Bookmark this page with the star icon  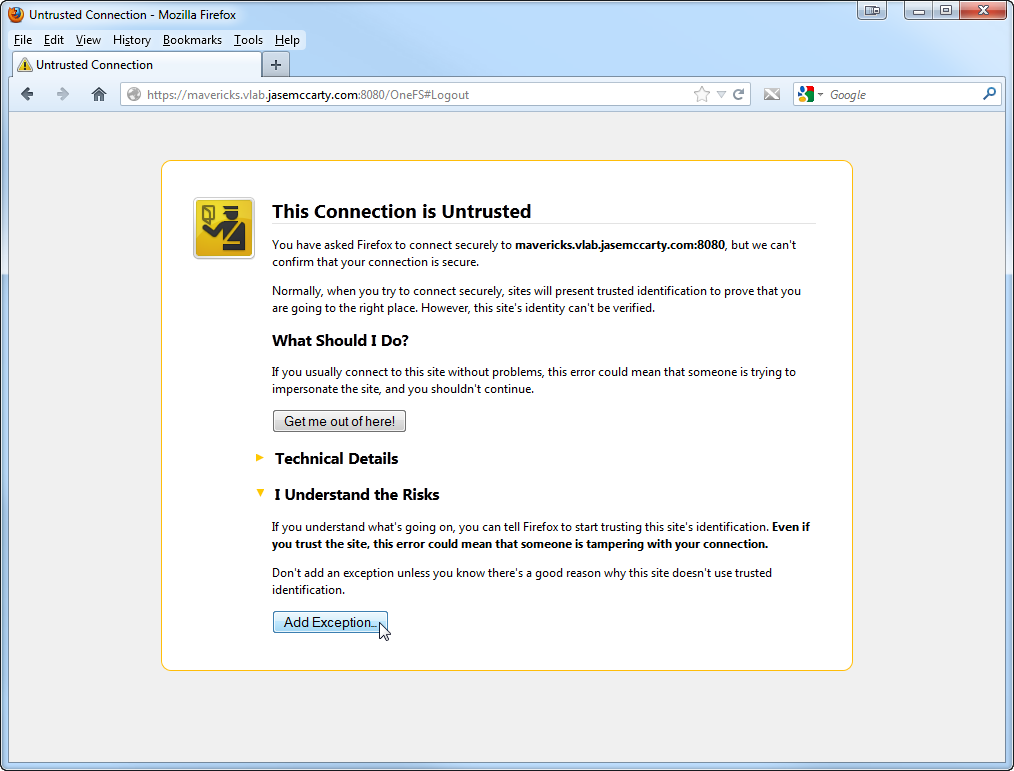point(701,94)
